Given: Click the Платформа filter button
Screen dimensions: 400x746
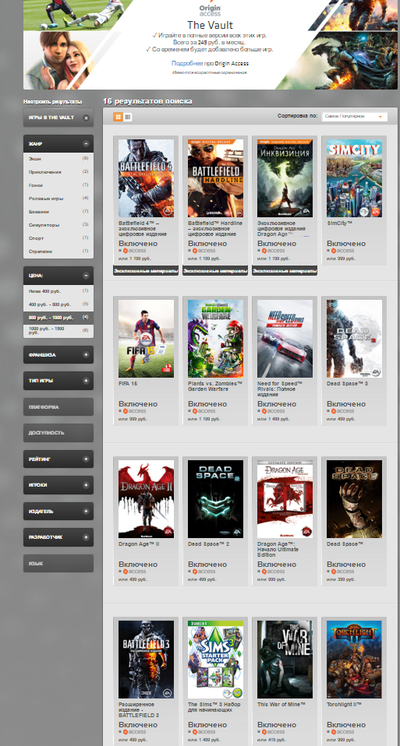Looking at the screenshot, I should pos(58,407).
